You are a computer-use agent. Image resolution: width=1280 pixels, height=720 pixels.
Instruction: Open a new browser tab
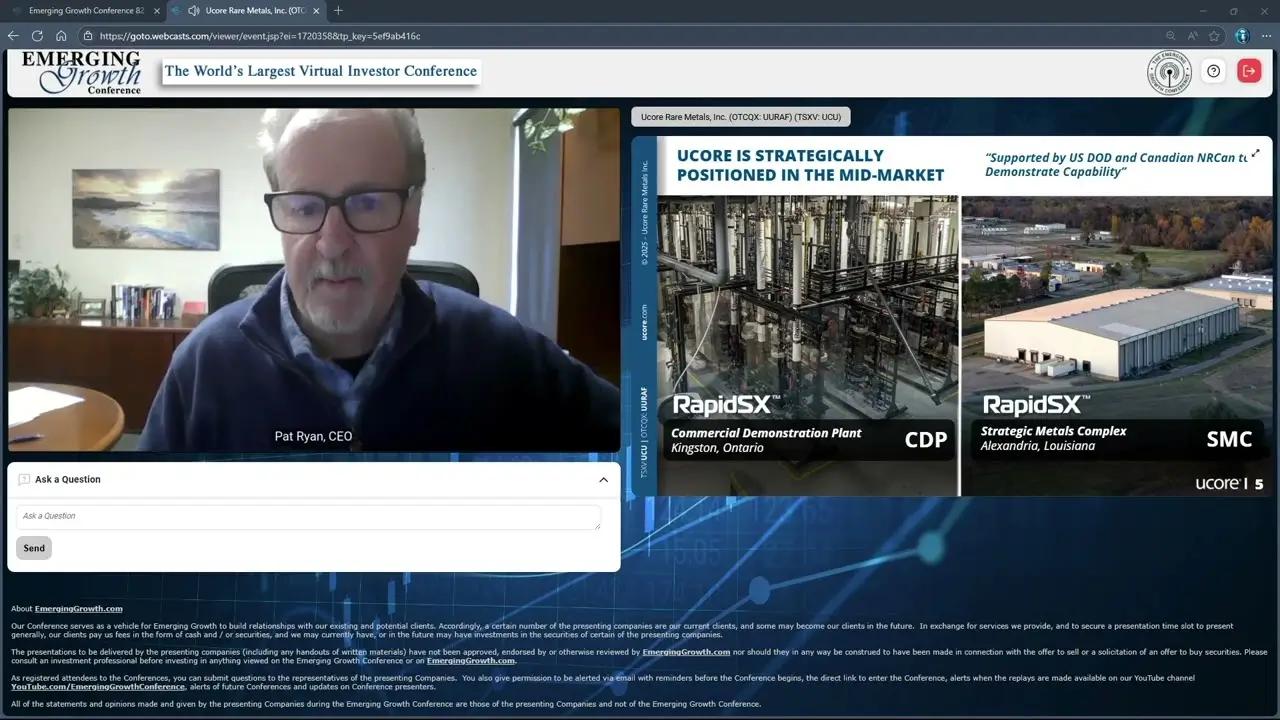pyautogui.click(x=338, y=11)
